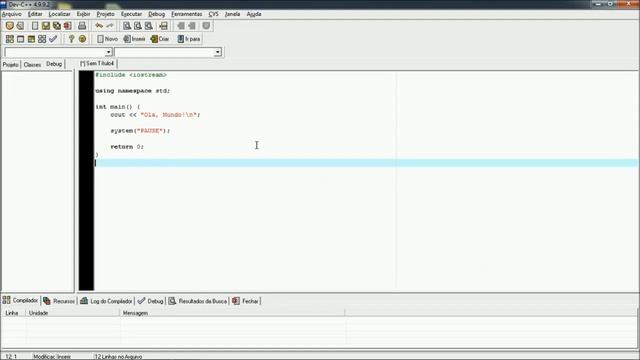
Task: Select the bottom Debug output tab
Action: [x=150, y=301]
